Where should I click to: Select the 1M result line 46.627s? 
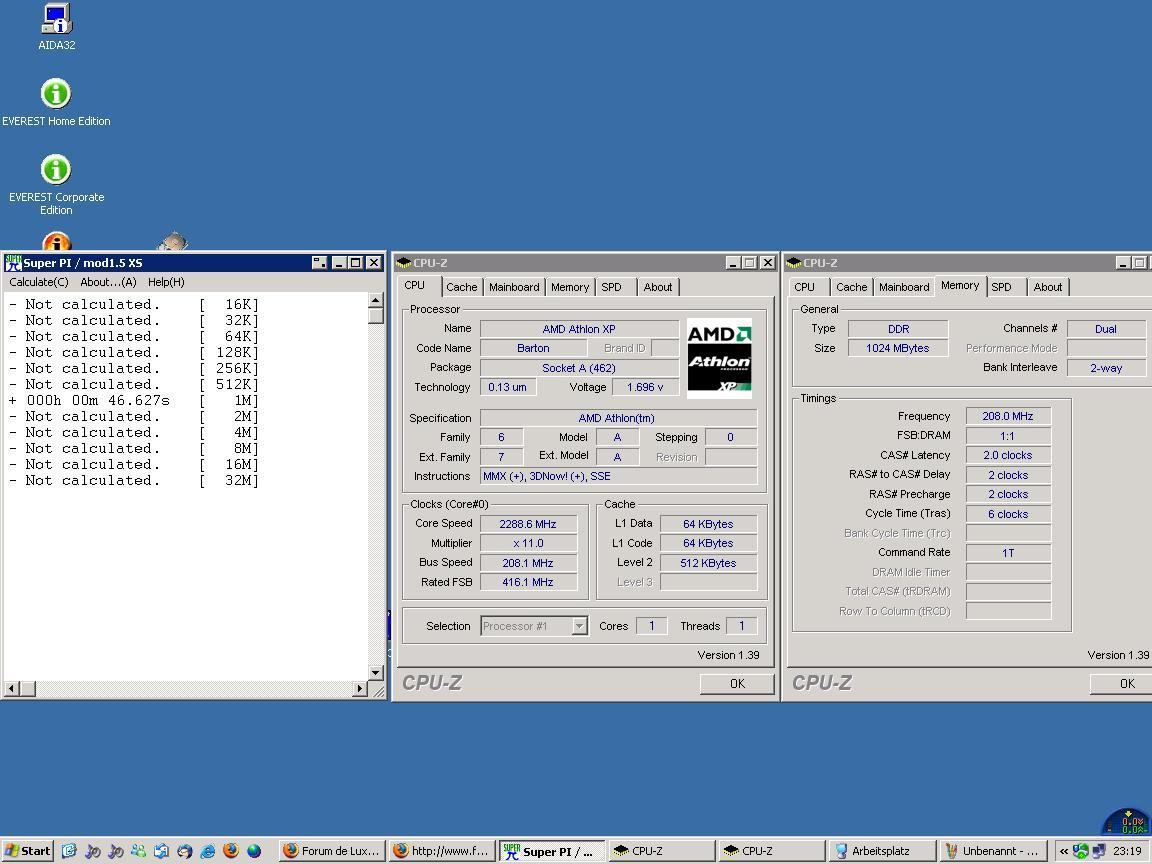[x=134, y=400]
